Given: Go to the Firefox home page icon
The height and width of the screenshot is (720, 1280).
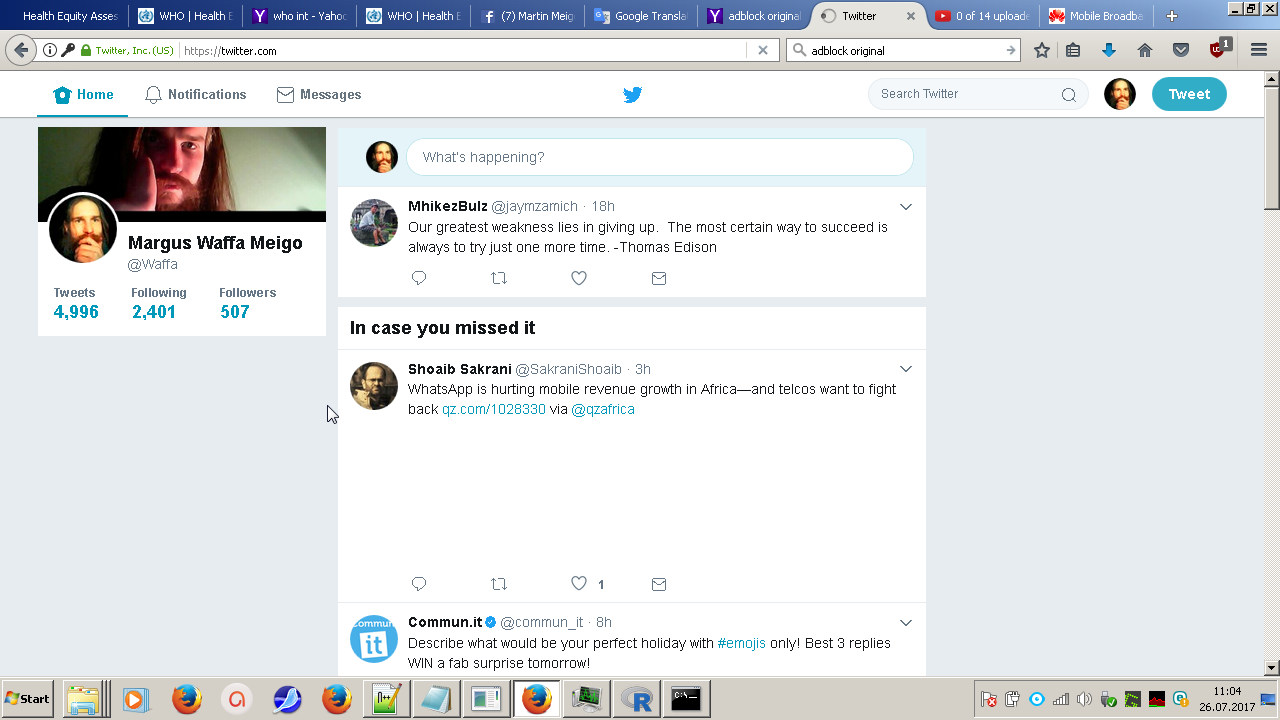Looking at the screenshot, I should pyautogui.click(x=1145, y=50).
